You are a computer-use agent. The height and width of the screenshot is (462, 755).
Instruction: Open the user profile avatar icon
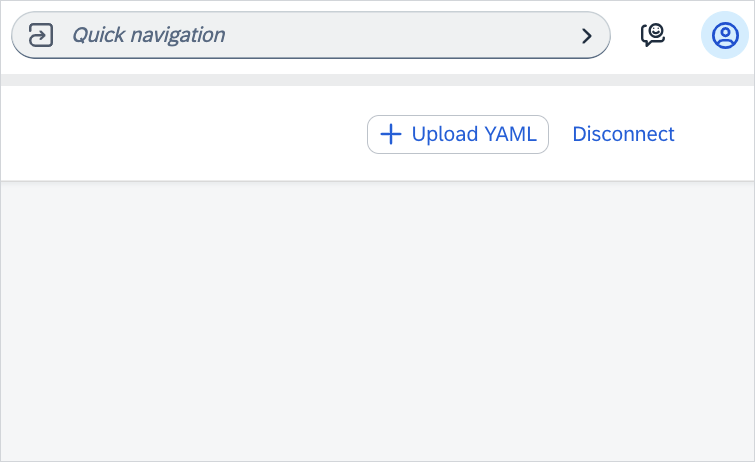[x=725, y=36]
